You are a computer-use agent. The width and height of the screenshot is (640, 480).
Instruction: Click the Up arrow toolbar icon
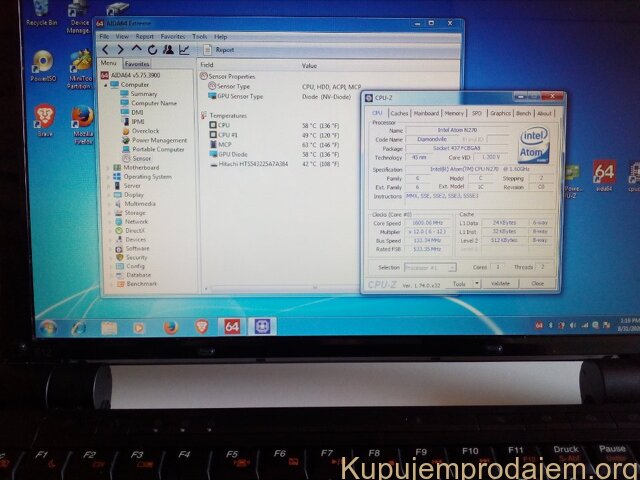(137, 49)
